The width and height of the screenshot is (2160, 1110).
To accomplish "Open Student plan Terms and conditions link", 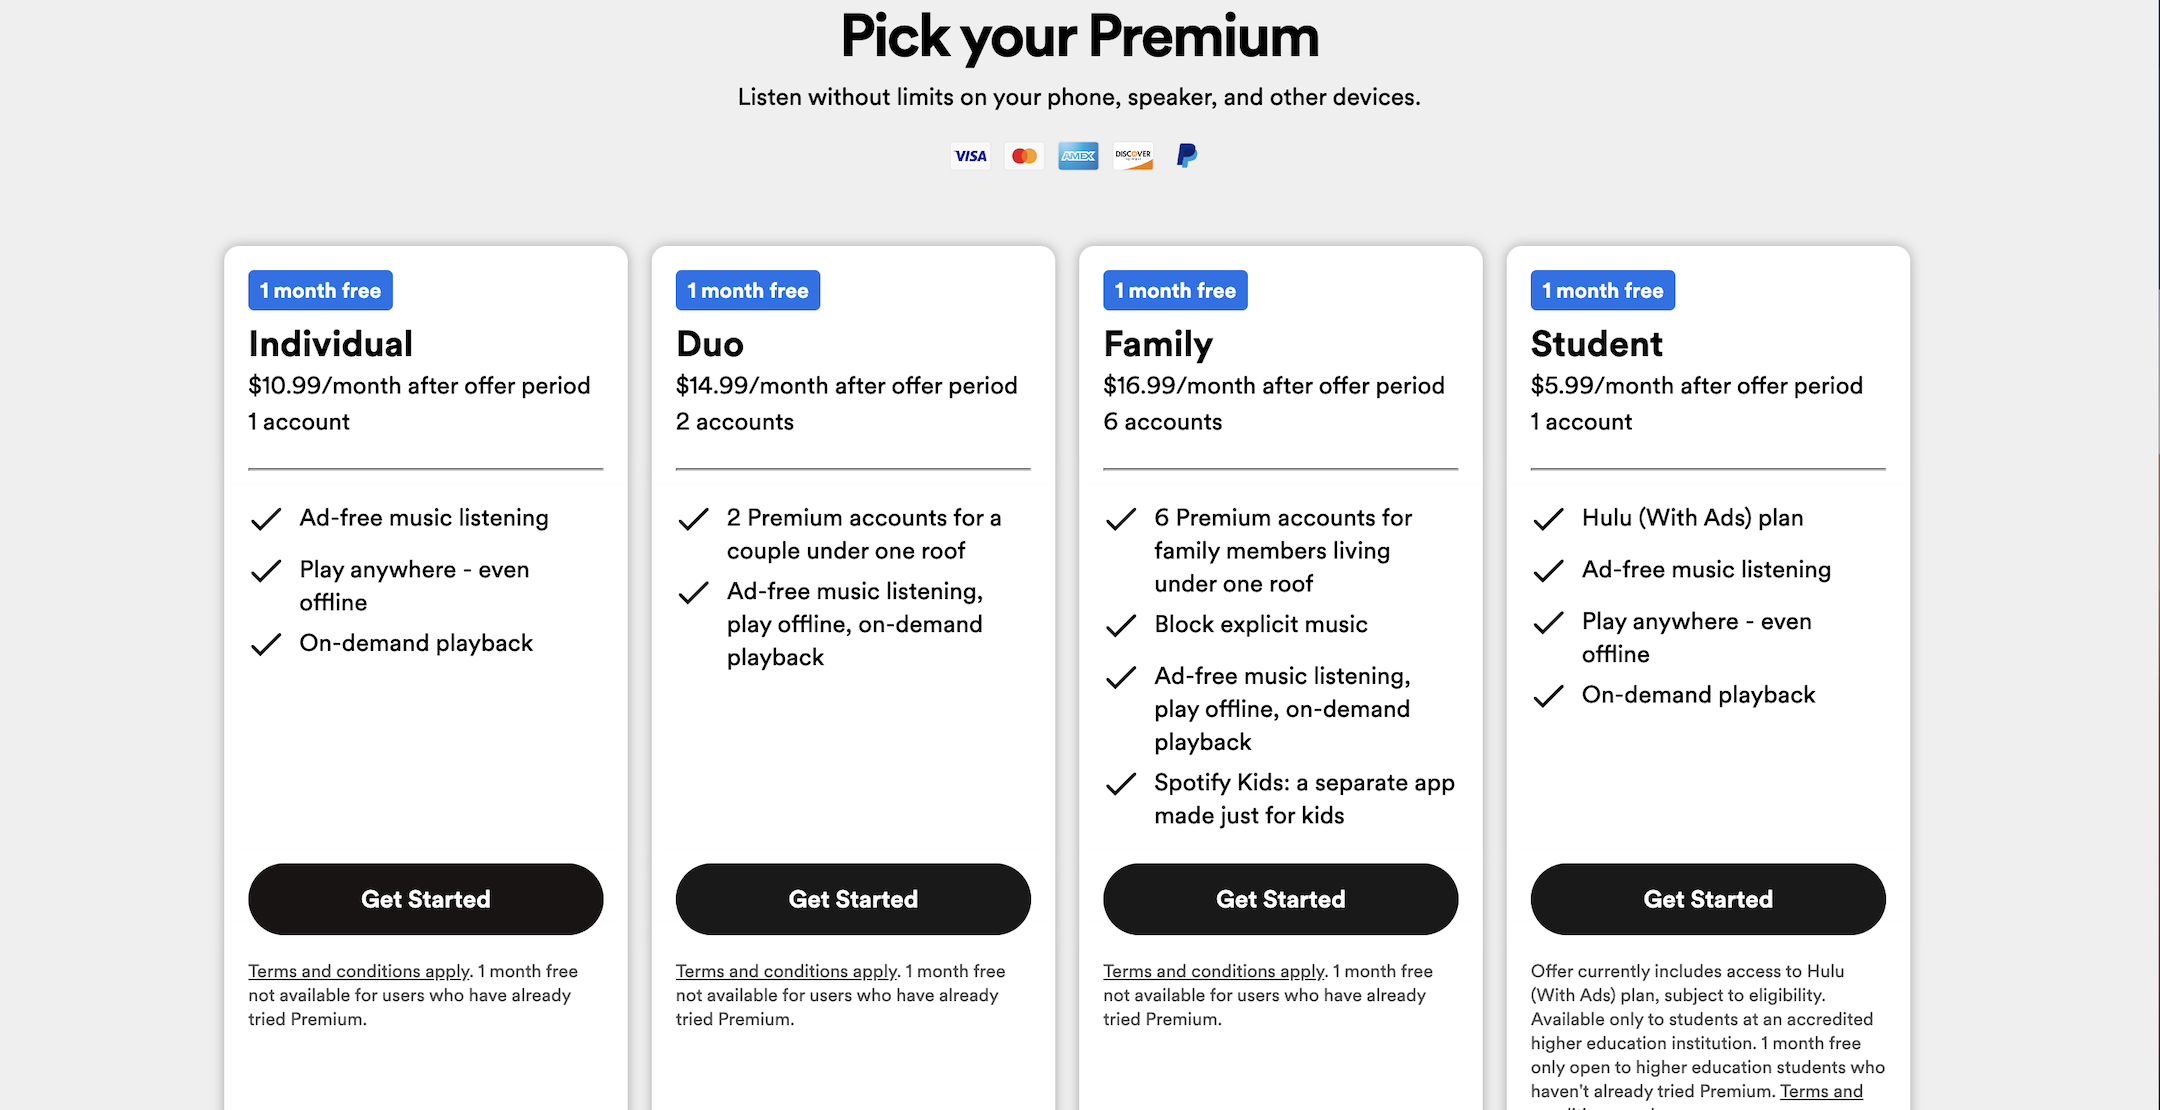I will [x=1821, y=1092].
